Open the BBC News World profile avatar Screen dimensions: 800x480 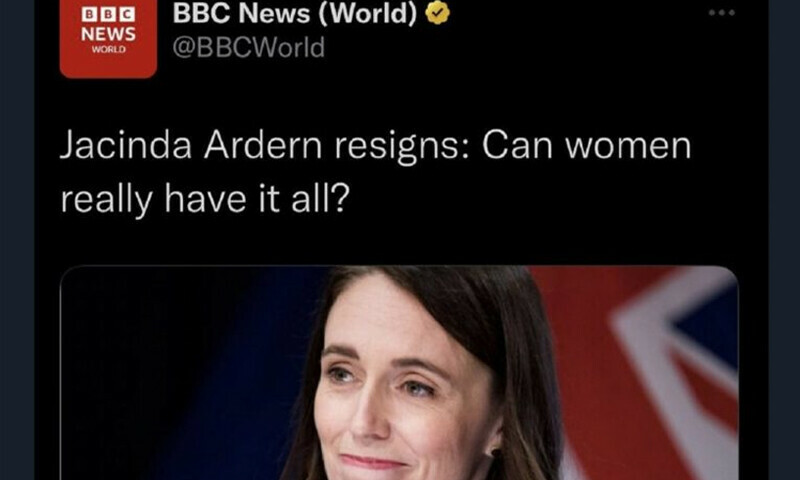pos(108,39)
